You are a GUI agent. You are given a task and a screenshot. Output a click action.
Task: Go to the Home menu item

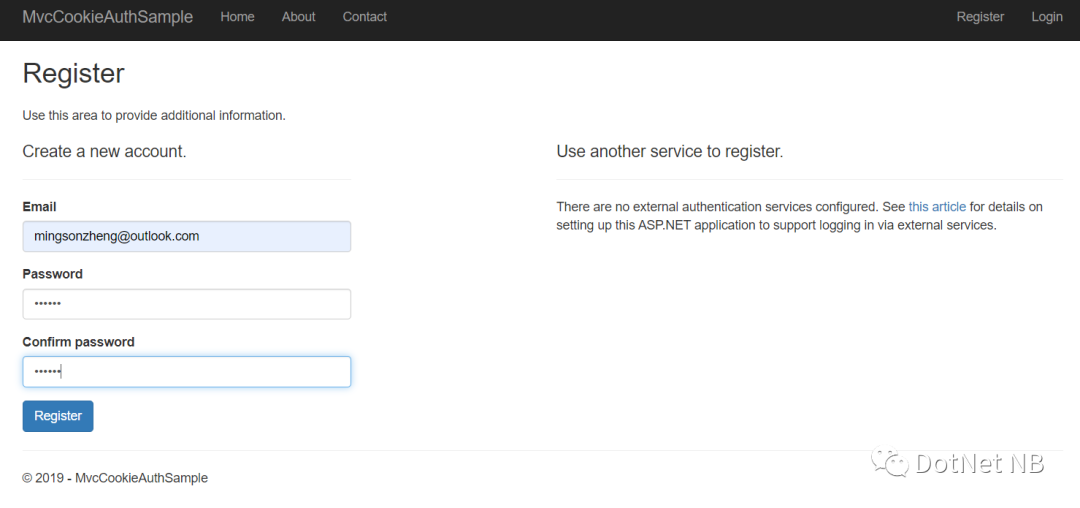[x=237, y=17]
